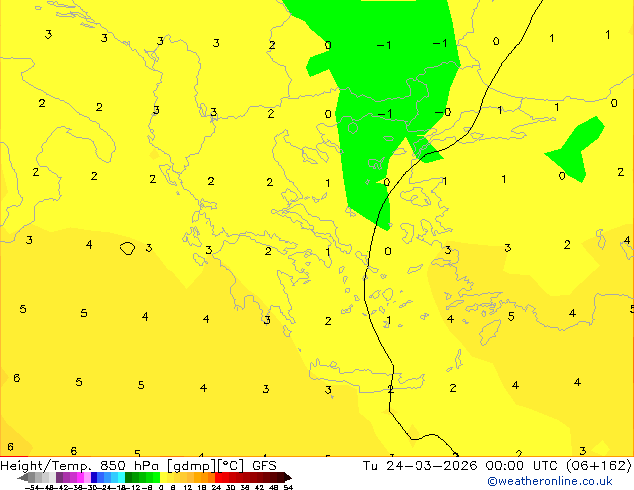Image resolution: width=634 pixels, height=490 pixels.
Task: Pick the bright green swatch in legend
Action: click(x=156, y=477)
